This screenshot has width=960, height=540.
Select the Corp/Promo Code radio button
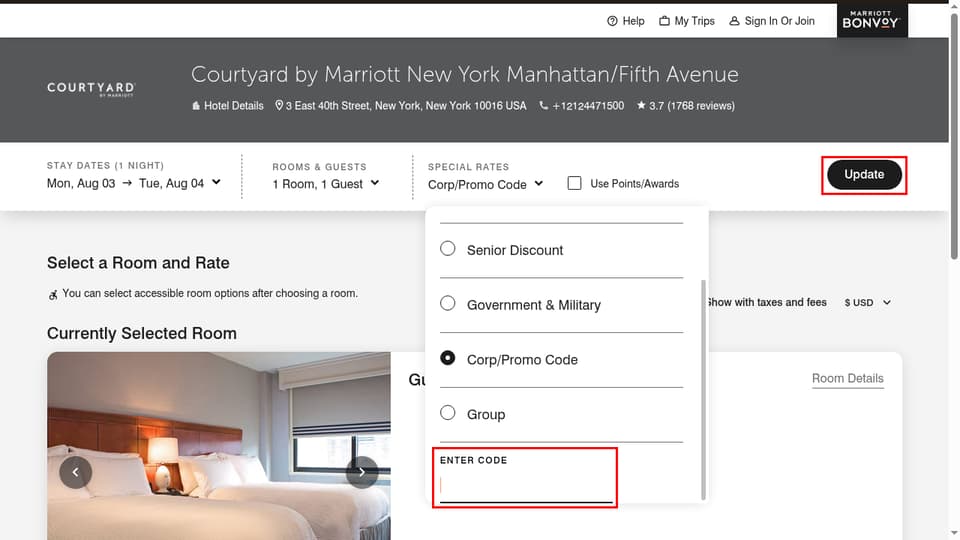coord(448,358)
